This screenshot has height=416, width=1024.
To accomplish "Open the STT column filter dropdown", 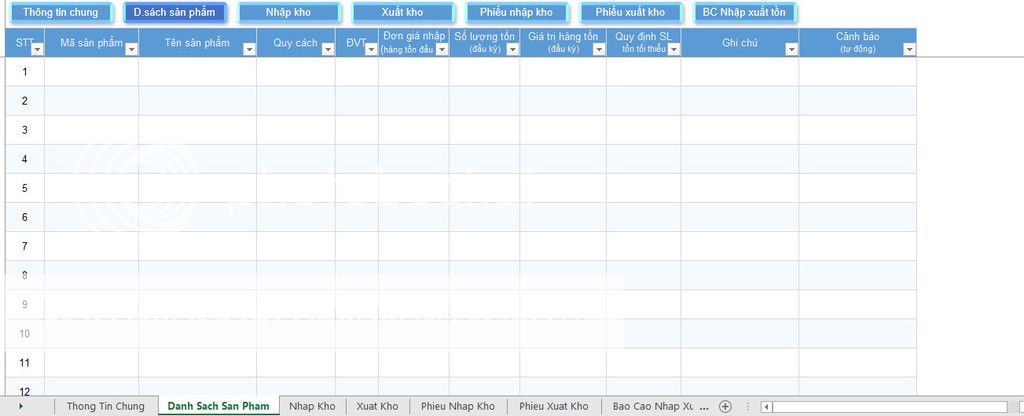I will point(37,49).
